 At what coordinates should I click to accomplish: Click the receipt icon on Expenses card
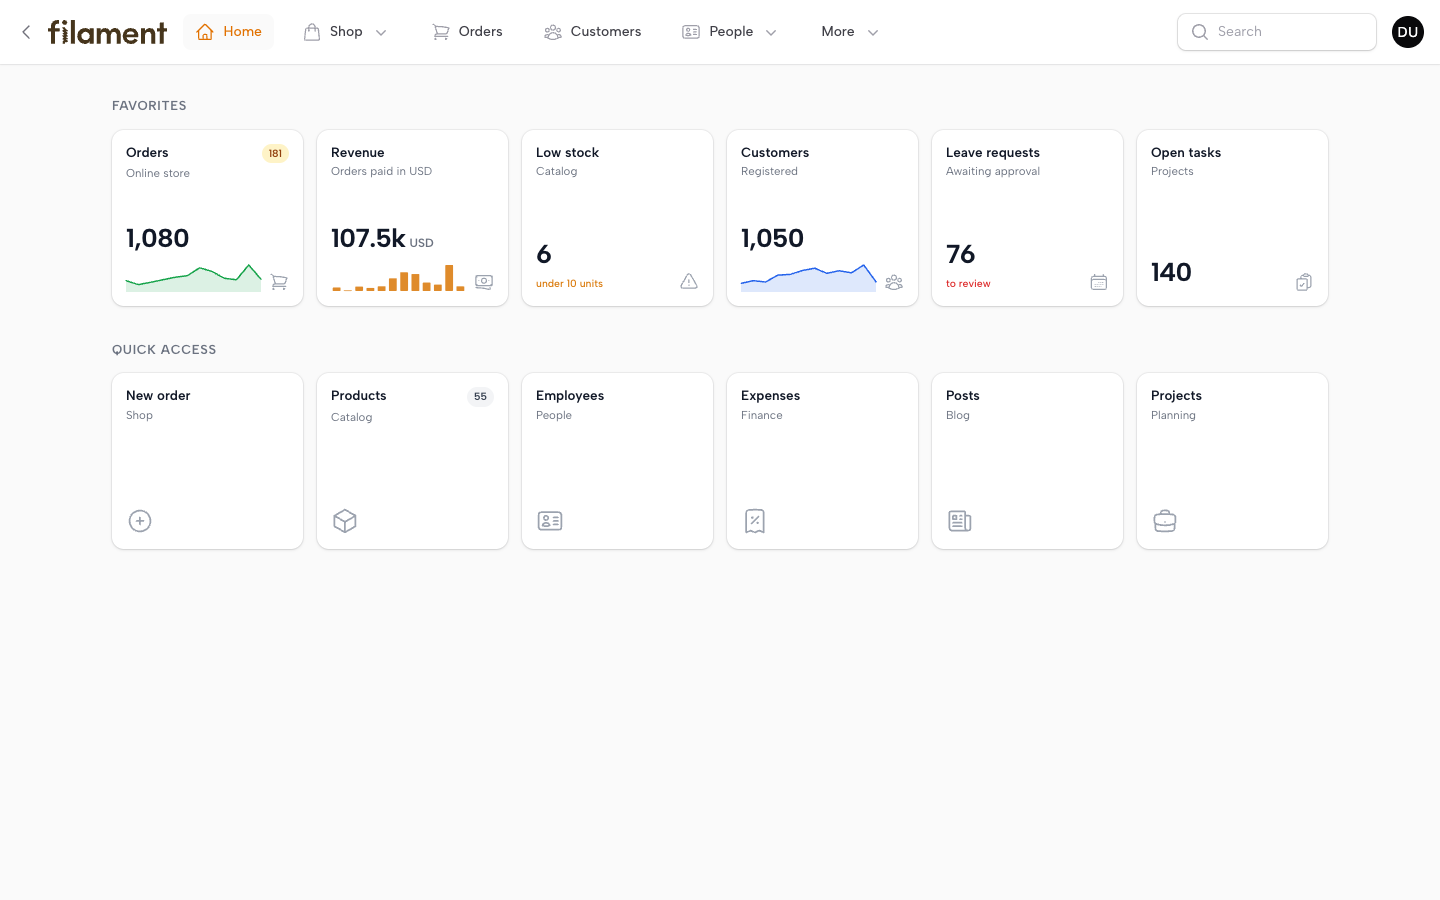[x=755, y=521]
